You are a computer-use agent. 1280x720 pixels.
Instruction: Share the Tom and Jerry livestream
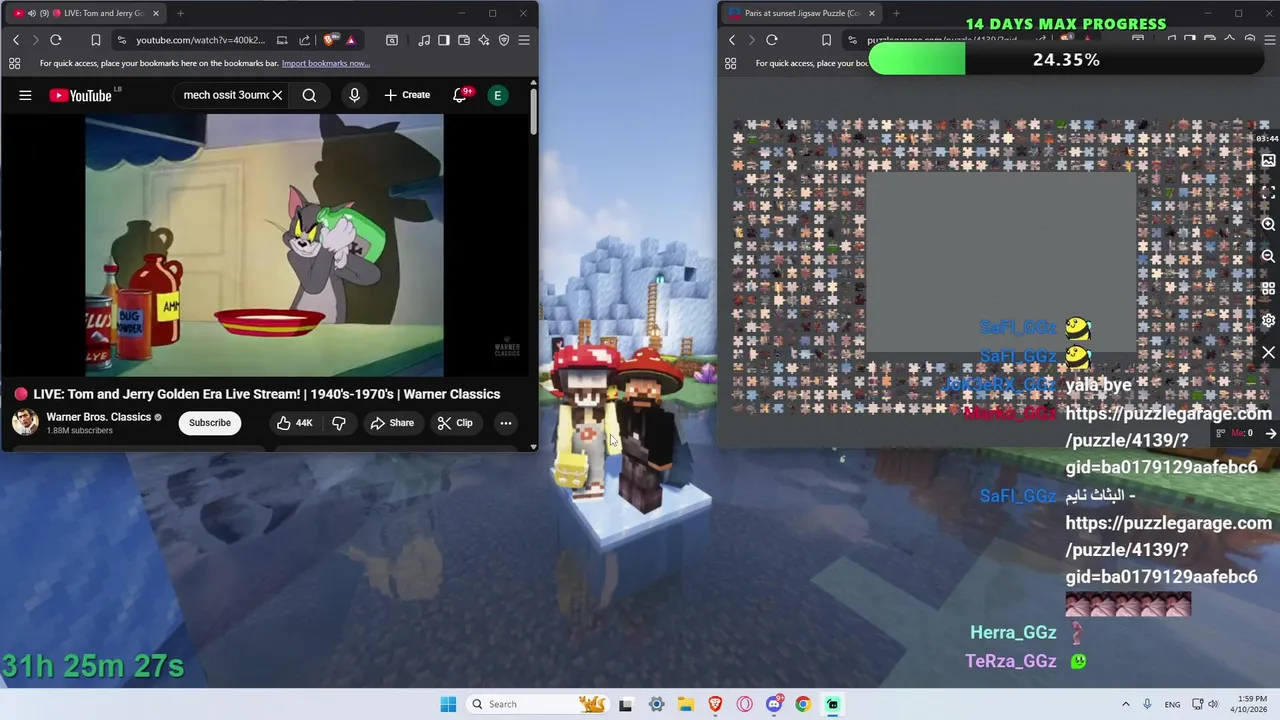[x=392, y=423]
